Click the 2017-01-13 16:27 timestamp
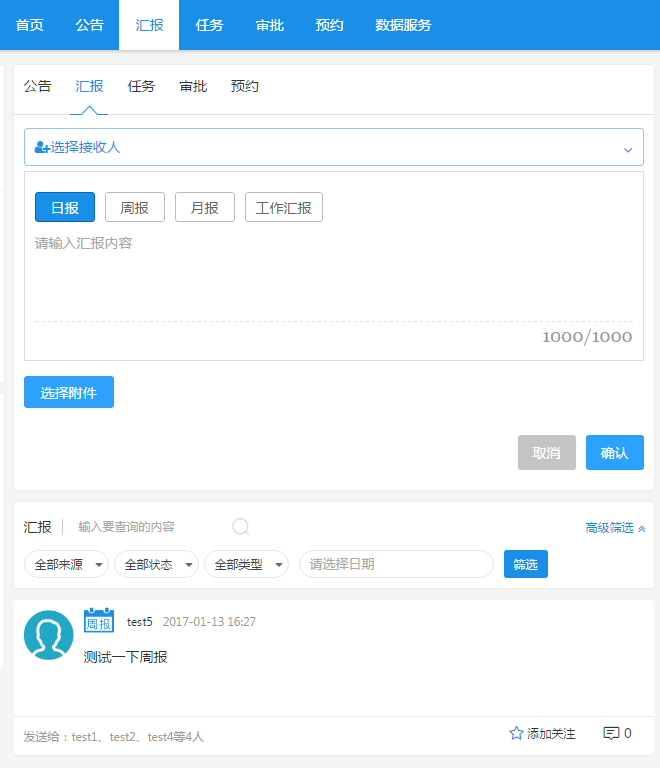This screenshot has height=768, width=660. [210, 622]
